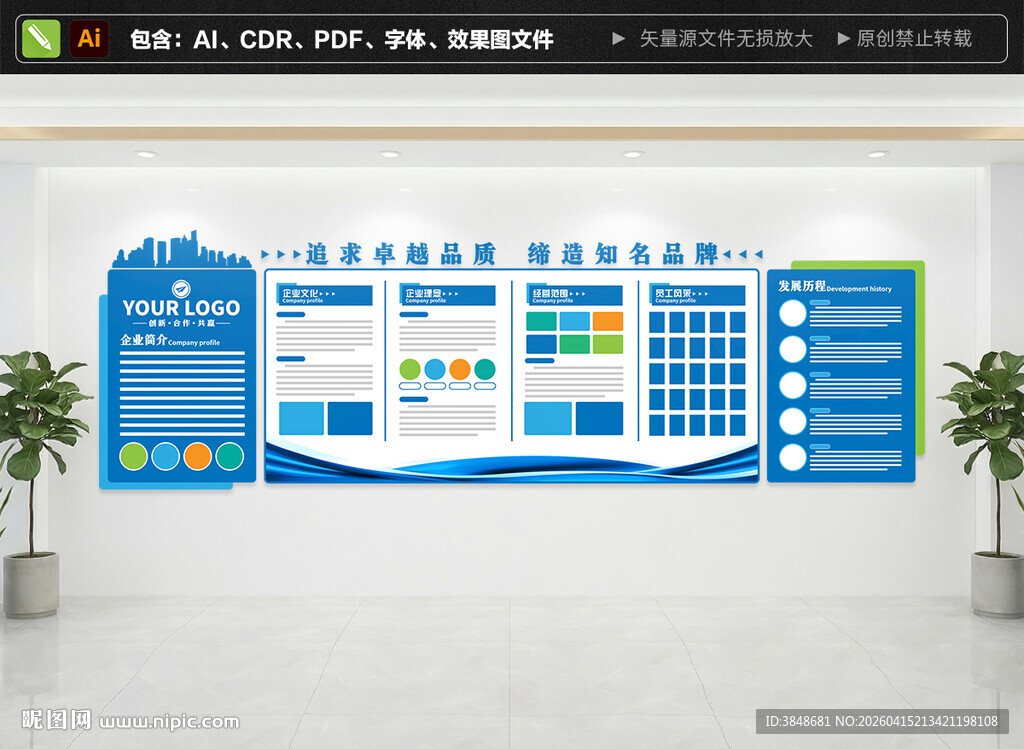The height and width of the screenshot is (749, 1024).
Task: Click the 发展历程 Development history heading
Action: click(835, 287)
